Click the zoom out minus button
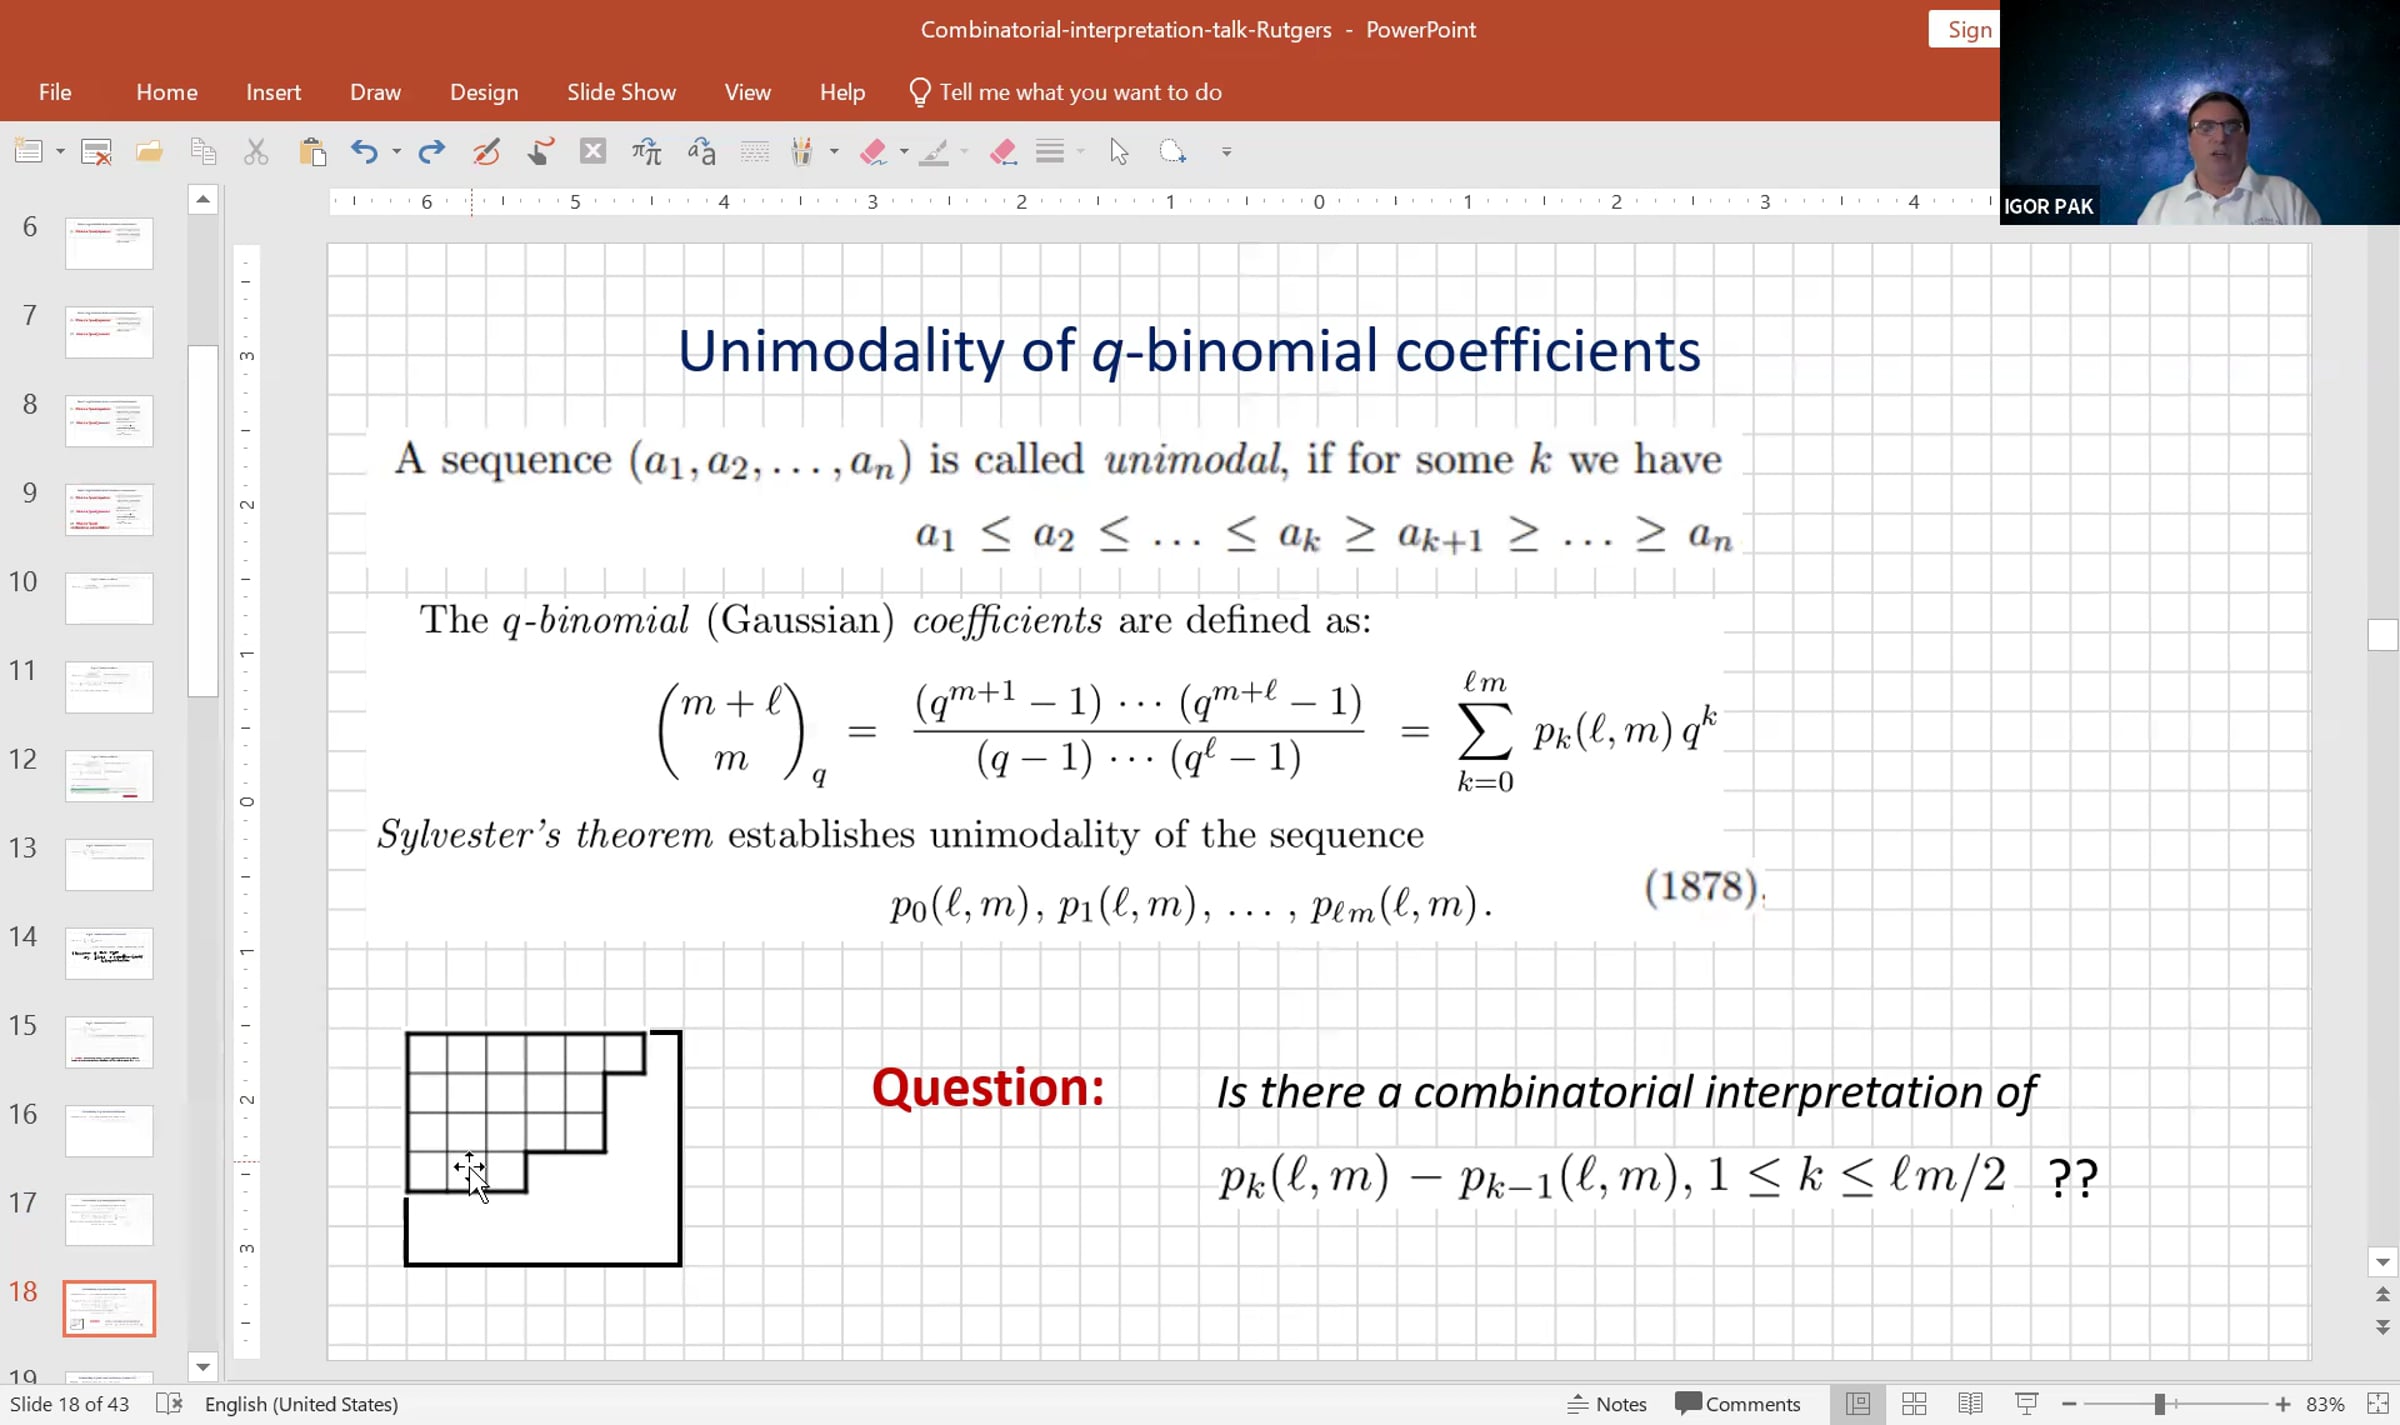Image resolution: width=2400 pixels, height=1425 pixels. [2069, 1404]
